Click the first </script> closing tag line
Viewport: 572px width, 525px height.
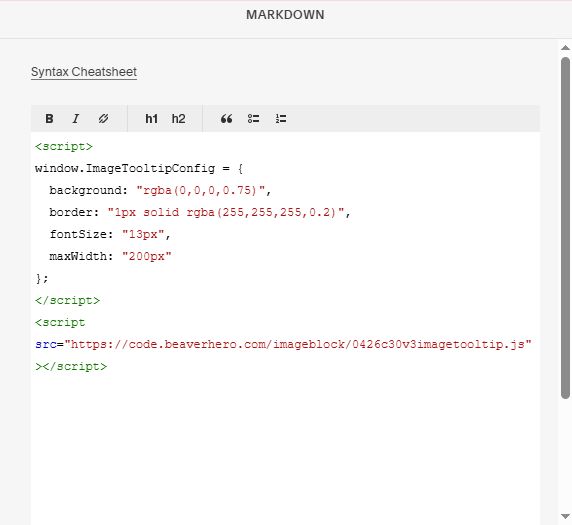coord(67,301)
